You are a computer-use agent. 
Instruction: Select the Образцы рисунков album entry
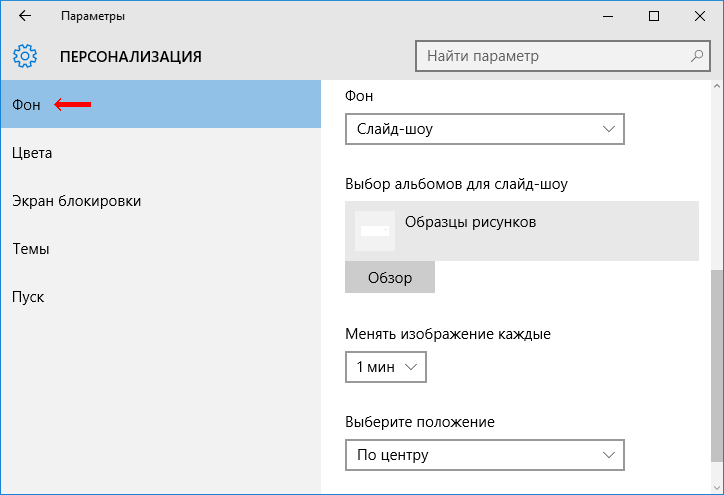click(x=522, y=231)
